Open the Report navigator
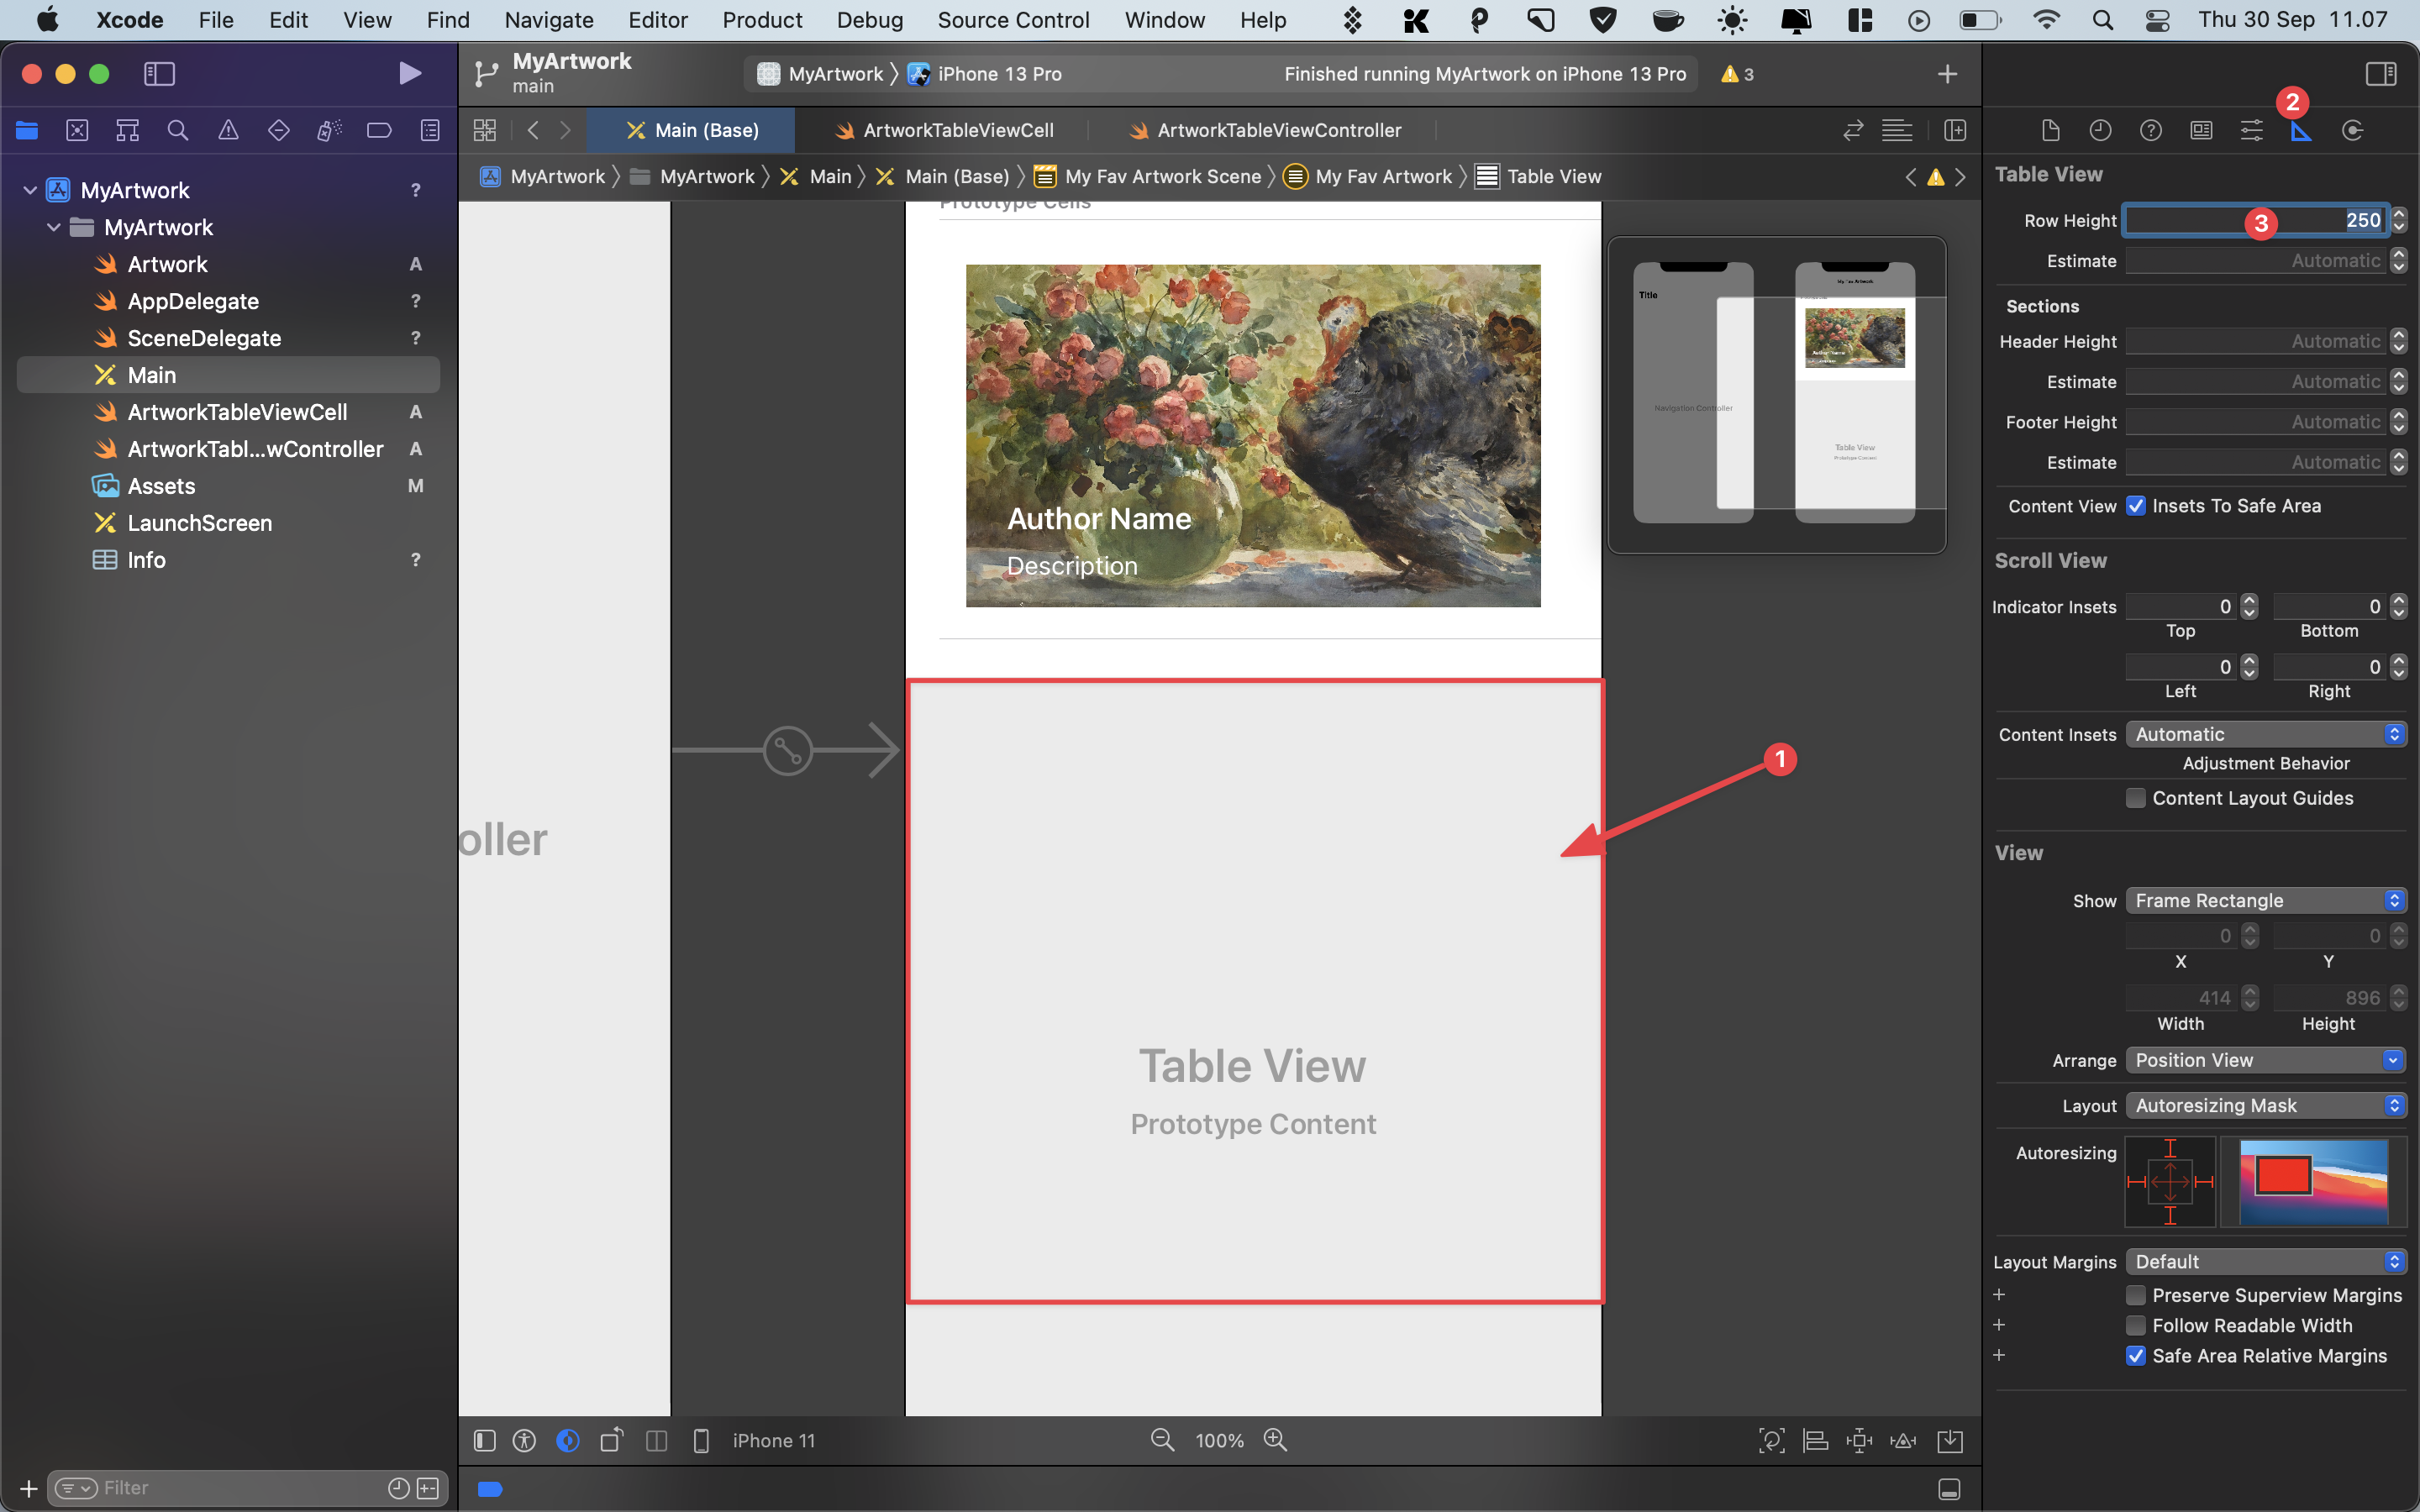Screen dimensions: 2420x1512 (x=430, y=130)
